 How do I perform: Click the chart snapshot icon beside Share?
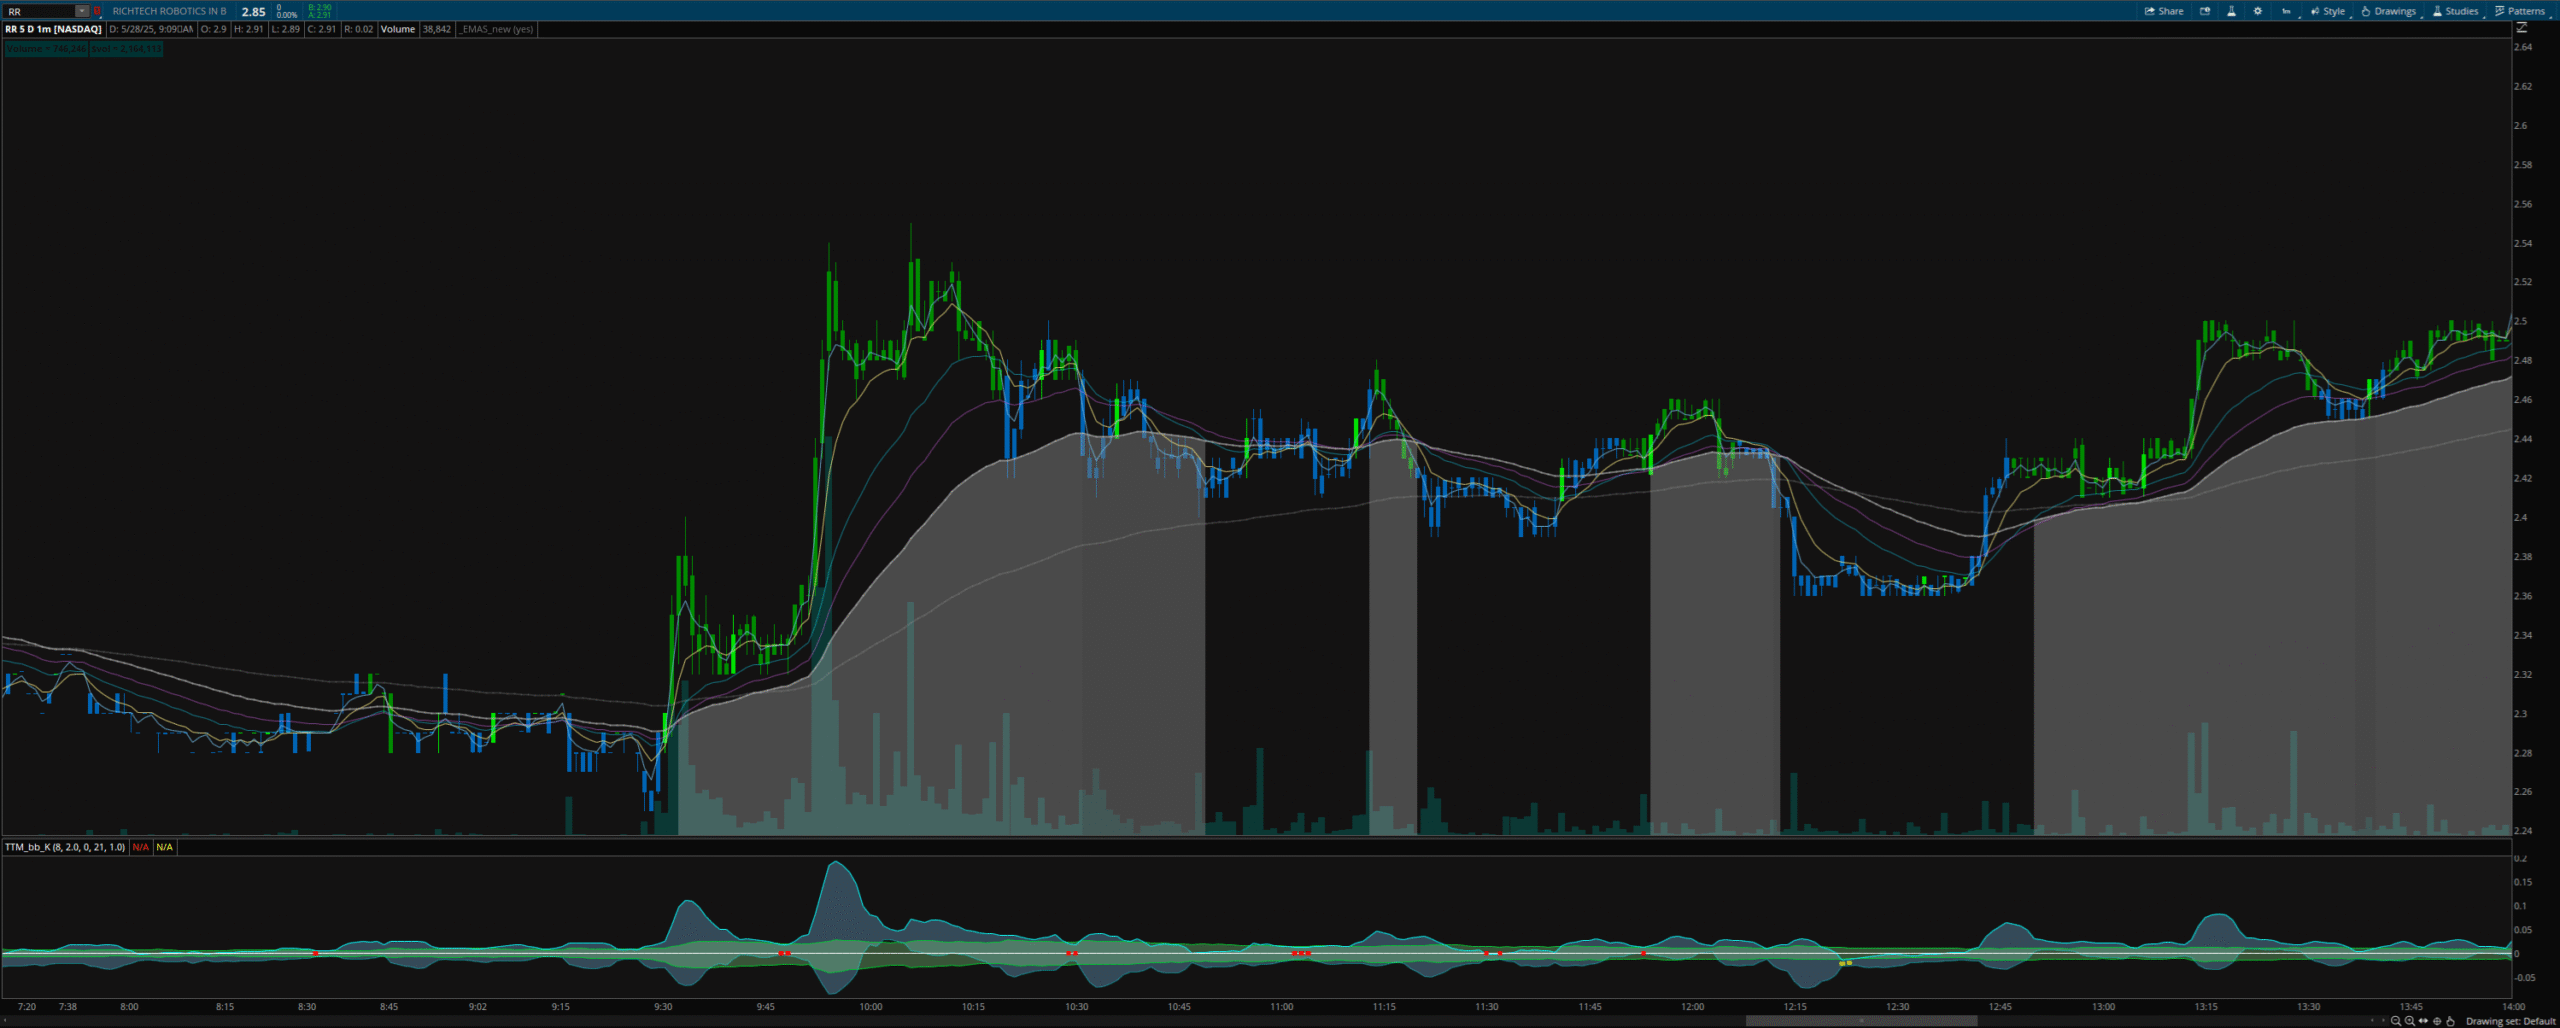coord(2205,11)
